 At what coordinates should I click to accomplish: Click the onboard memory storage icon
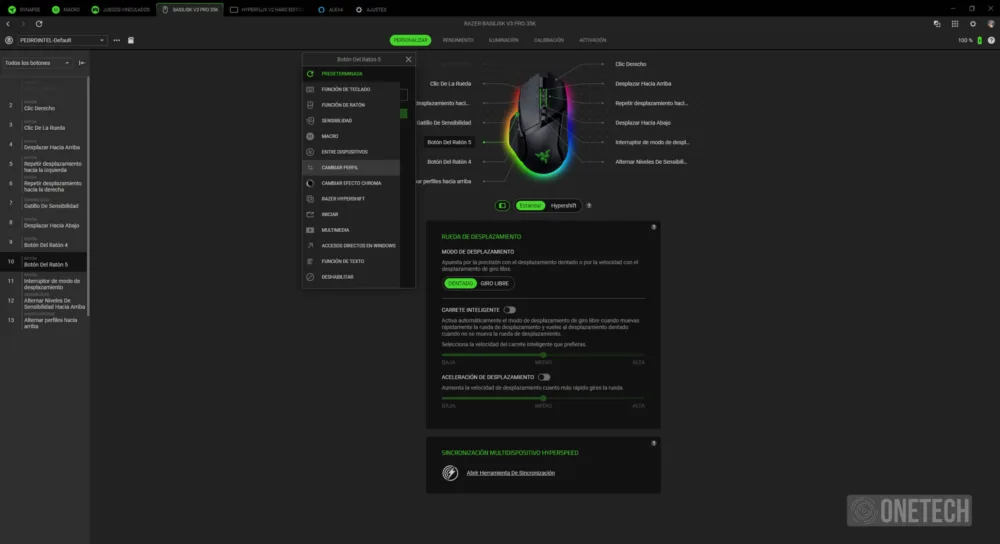tap(131, 40)
